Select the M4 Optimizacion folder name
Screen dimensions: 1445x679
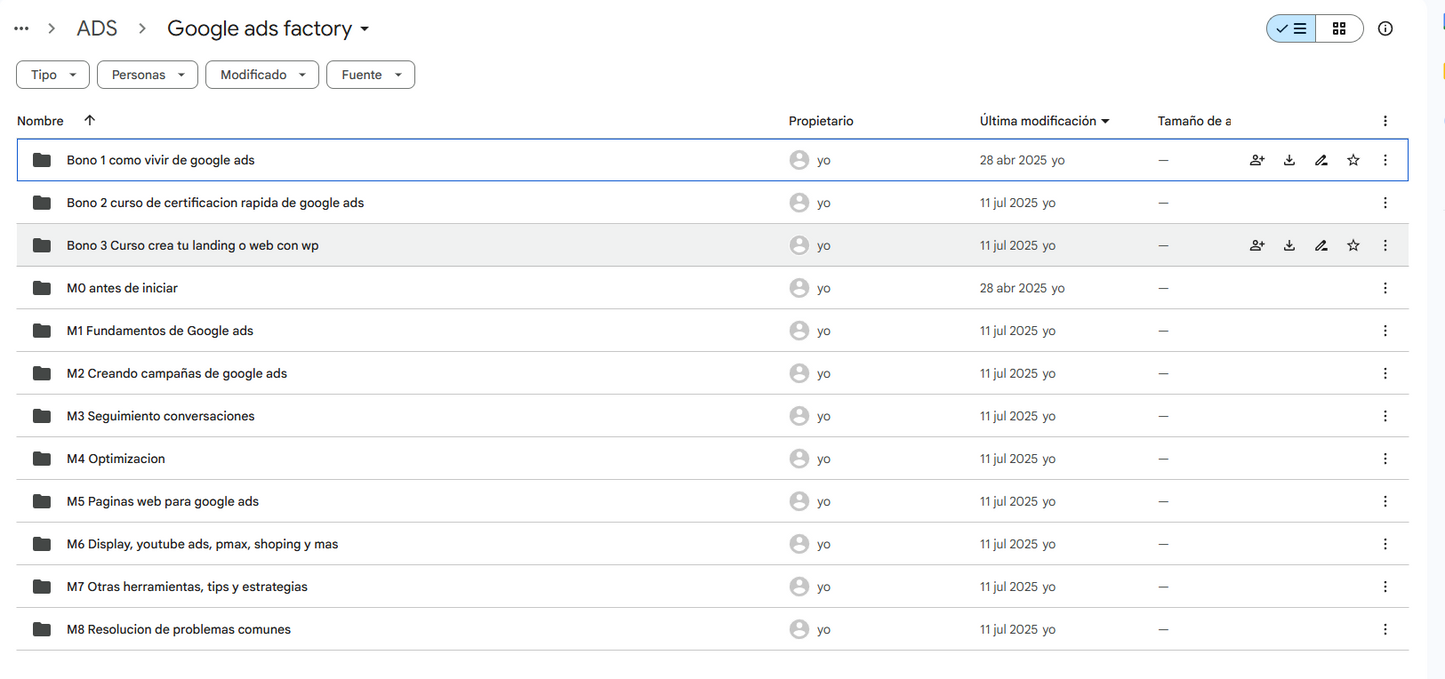116,459
